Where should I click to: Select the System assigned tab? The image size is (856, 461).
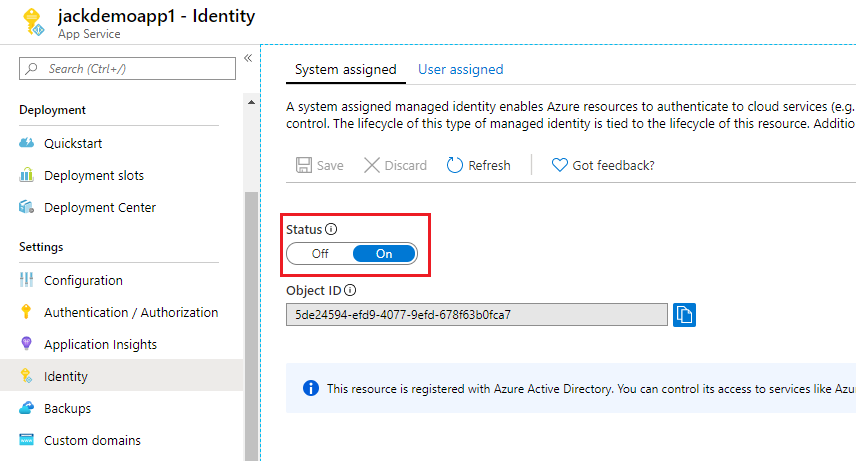point(345,69)
